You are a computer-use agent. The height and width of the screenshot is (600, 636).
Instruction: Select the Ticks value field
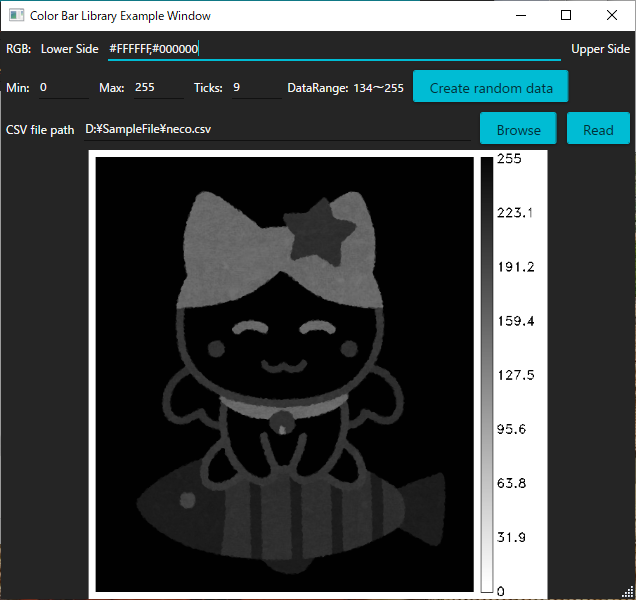257,88
